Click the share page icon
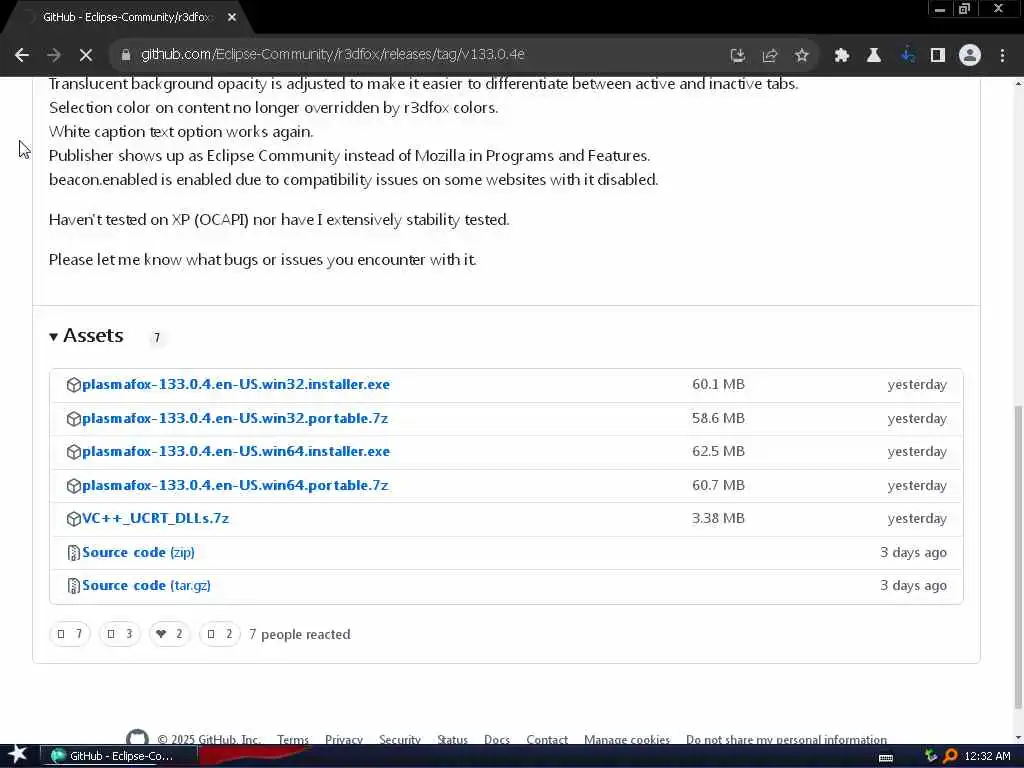The width and height of the screenshot is (1024, 768). click(x=769, y=56)
